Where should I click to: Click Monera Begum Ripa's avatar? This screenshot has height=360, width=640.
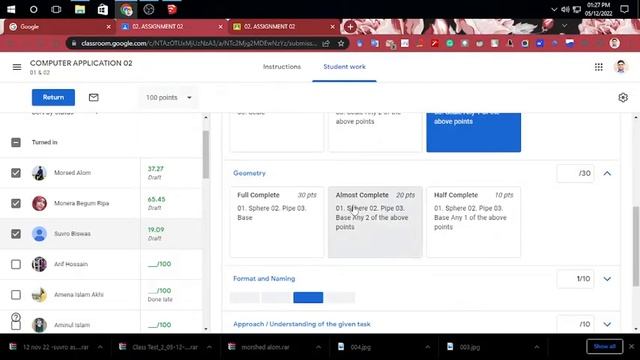coord(39,203)
